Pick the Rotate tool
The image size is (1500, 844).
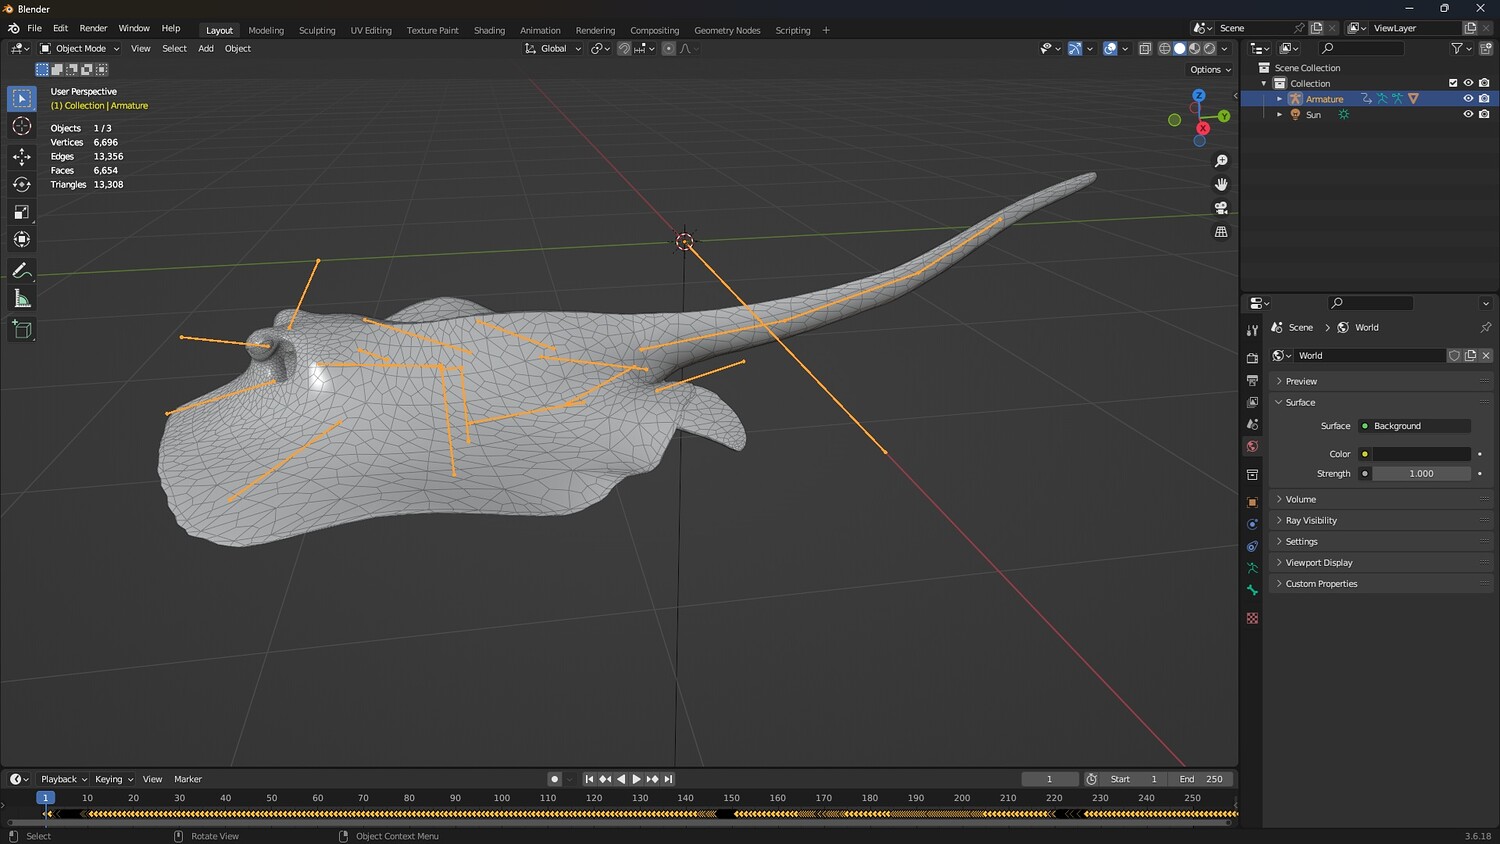point(22,184)
